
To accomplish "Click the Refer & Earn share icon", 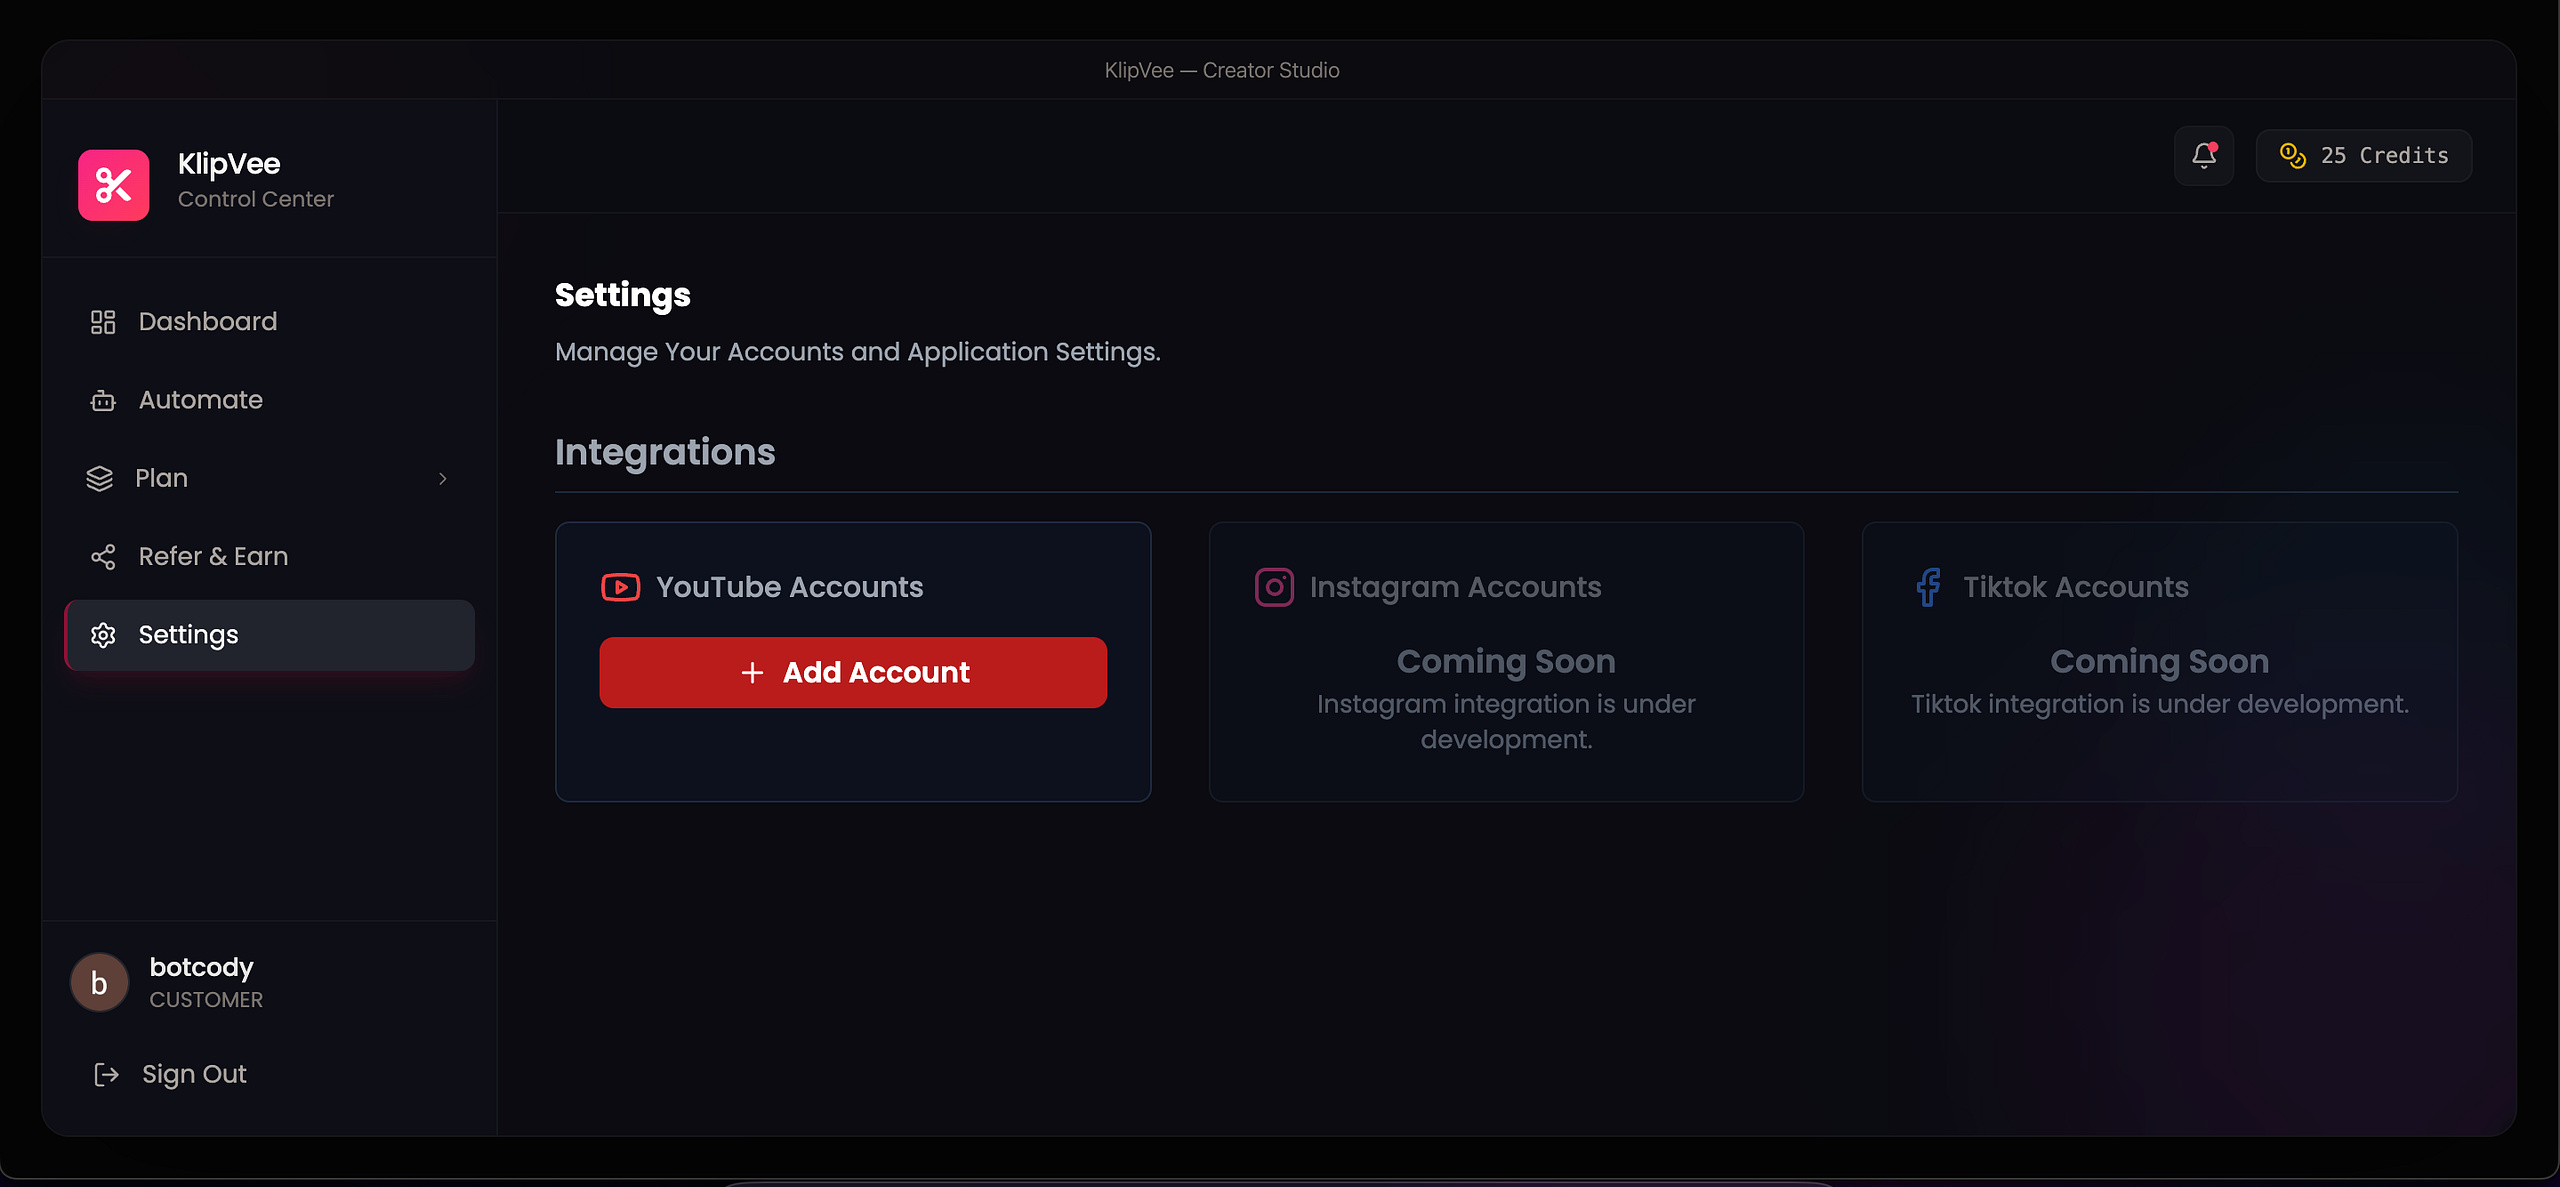I will coord(103,557).
